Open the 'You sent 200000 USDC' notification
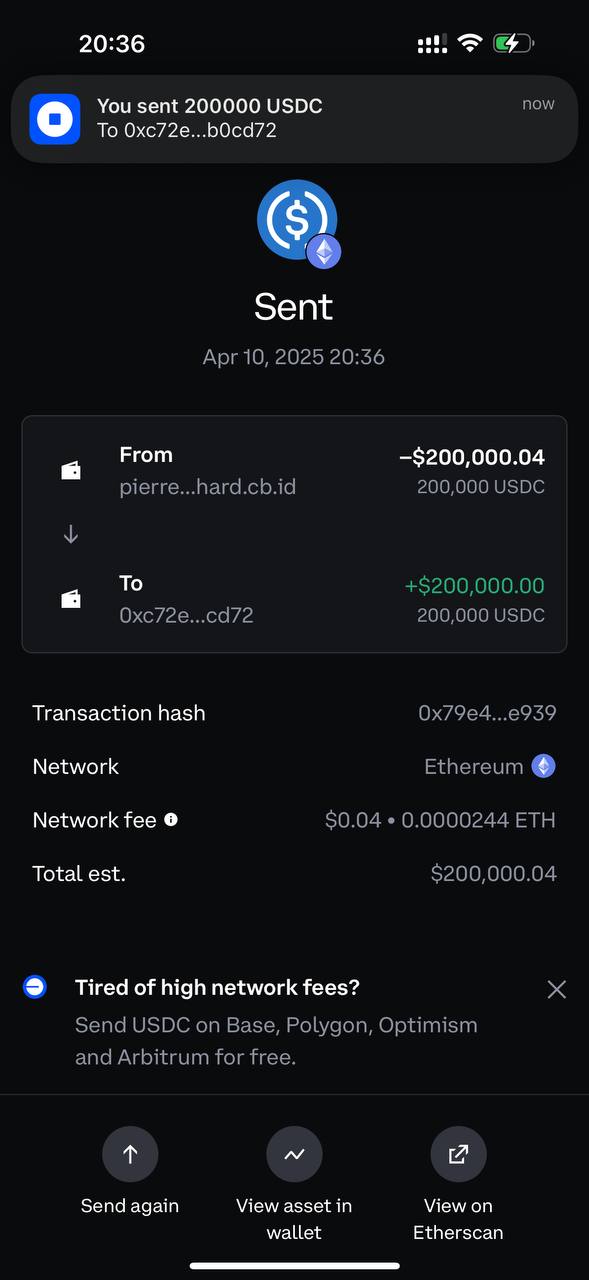 click(x=294, y=118)
